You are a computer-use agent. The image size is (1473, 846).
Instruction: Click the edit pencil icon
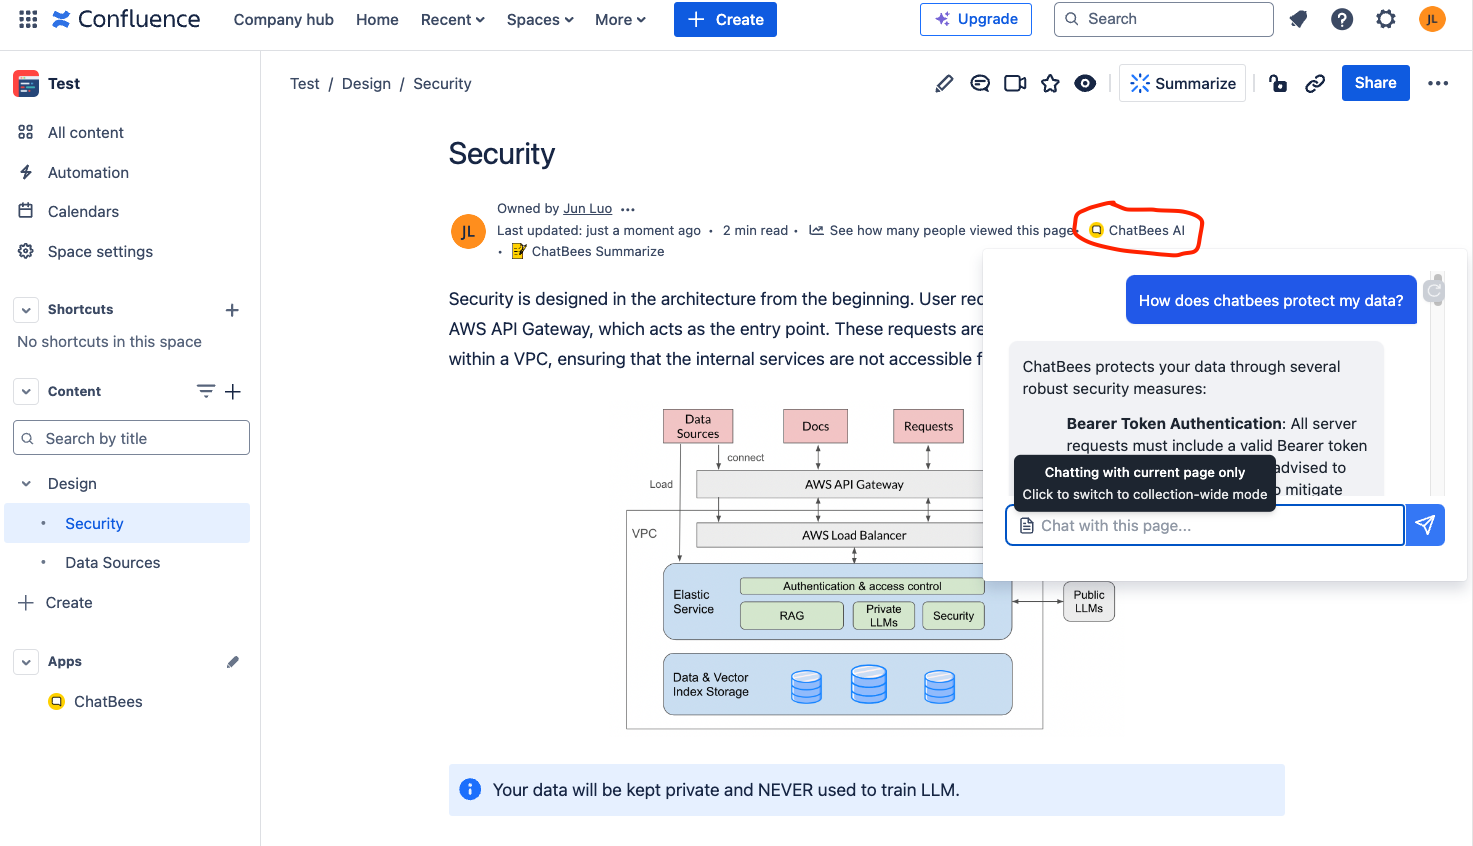coord(943,84)
